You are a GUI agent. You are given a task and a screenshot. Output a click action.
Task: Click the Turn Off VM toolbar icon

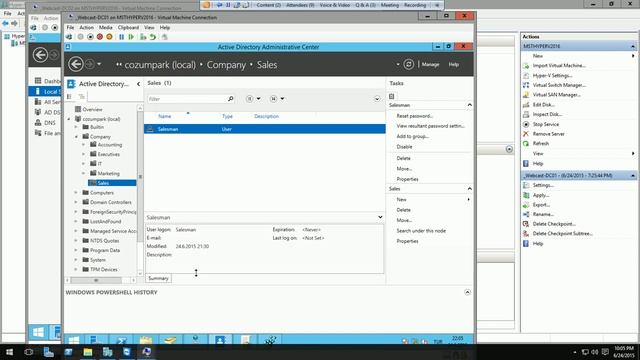click(90, 37)
